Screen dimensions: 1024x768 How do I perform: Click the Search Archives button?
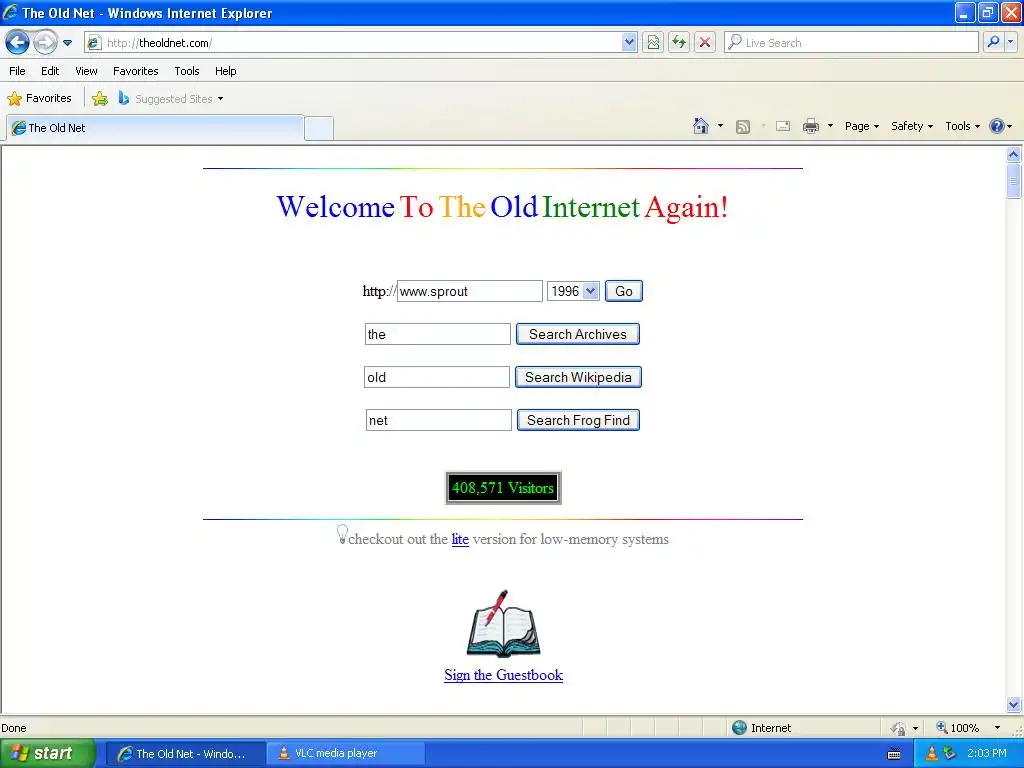[x=577, y=334]
